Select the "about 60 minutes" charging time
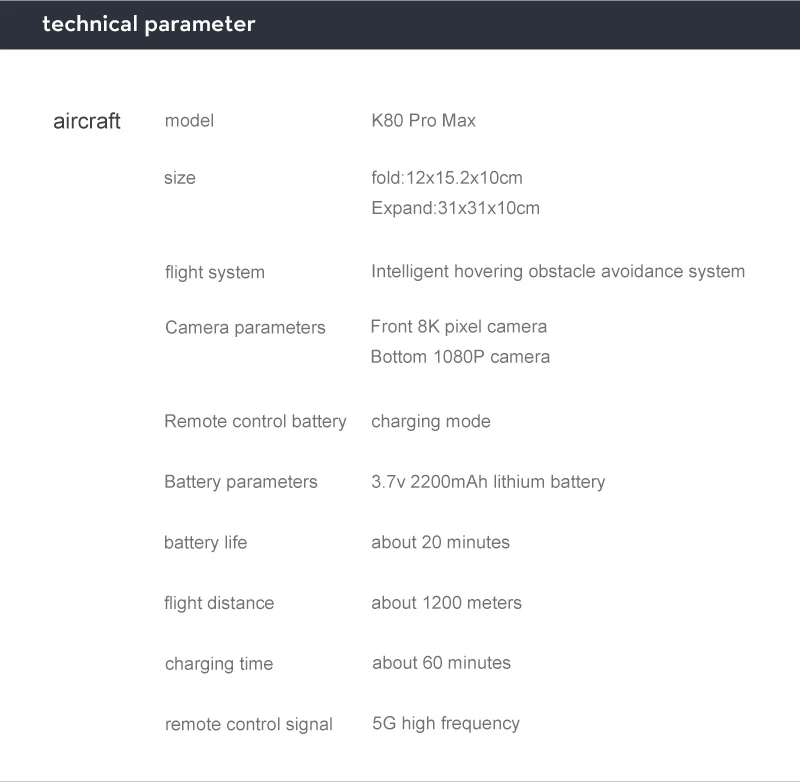This screenshot has width=800, height=782. coord(441,662)
